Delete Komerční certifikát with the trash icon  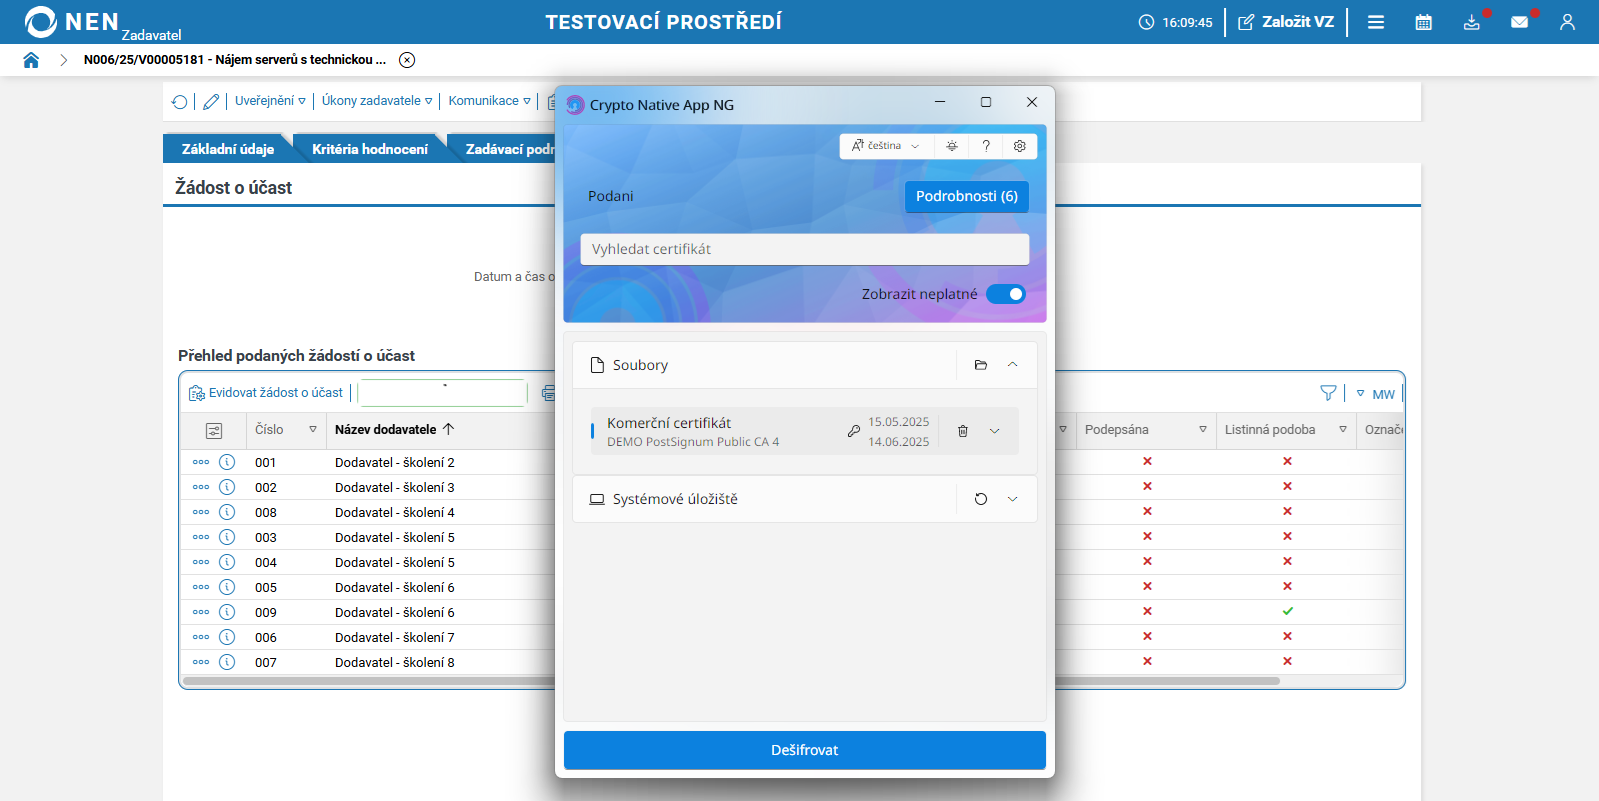[963, 431]
